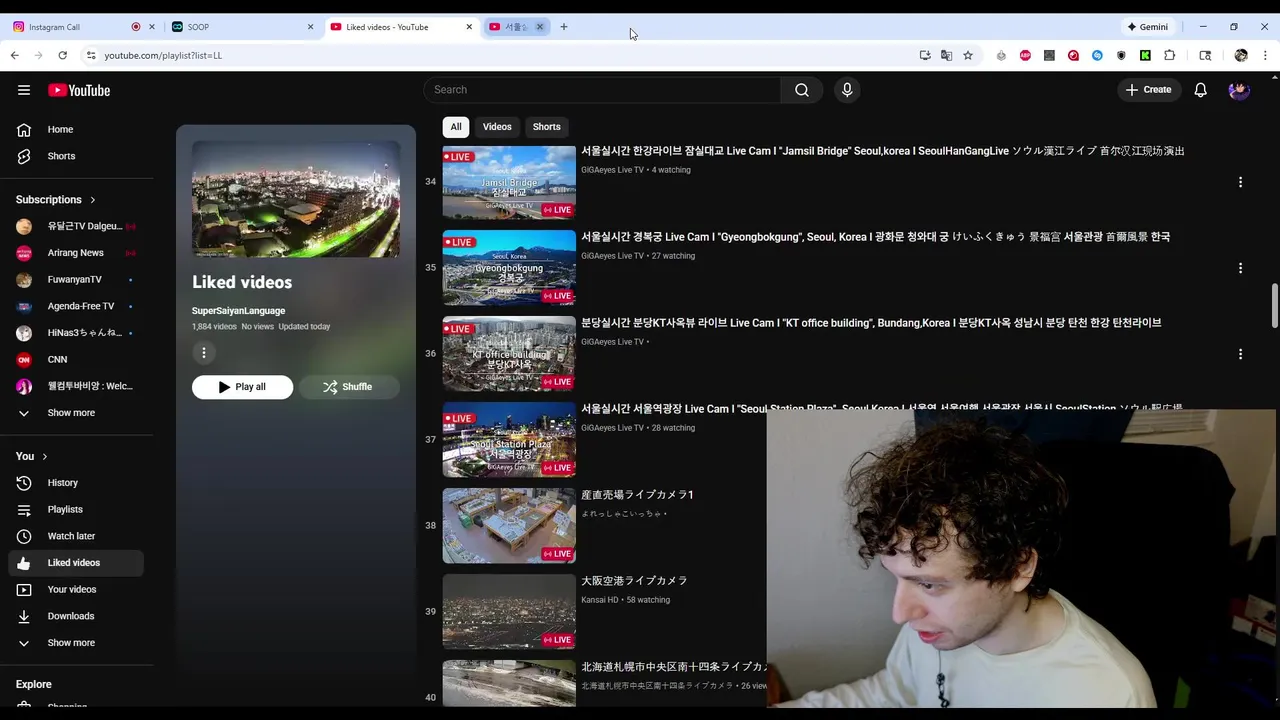Close the Liked videos - YouTube tab
Viewport: 1280px width, 720px height.
coord(469,27)
